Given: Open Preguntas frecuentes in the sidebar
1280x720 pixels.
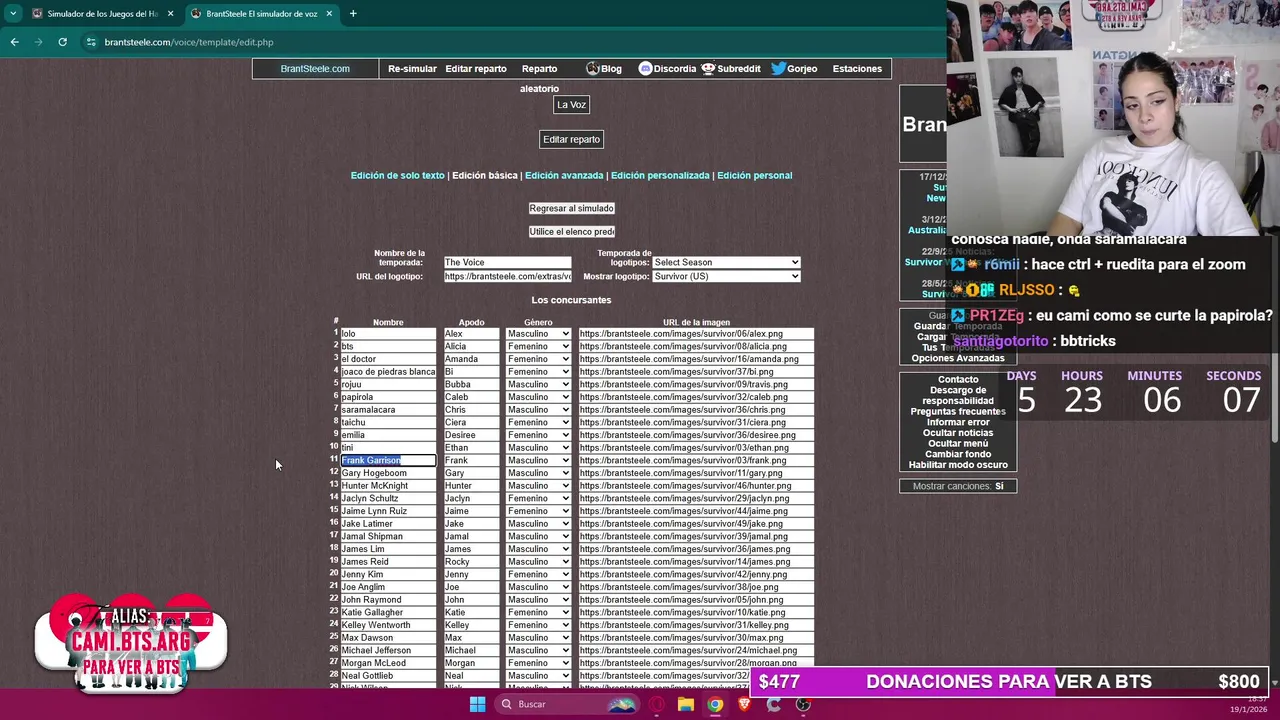Looking at the screenshot, I should [958, 412].
